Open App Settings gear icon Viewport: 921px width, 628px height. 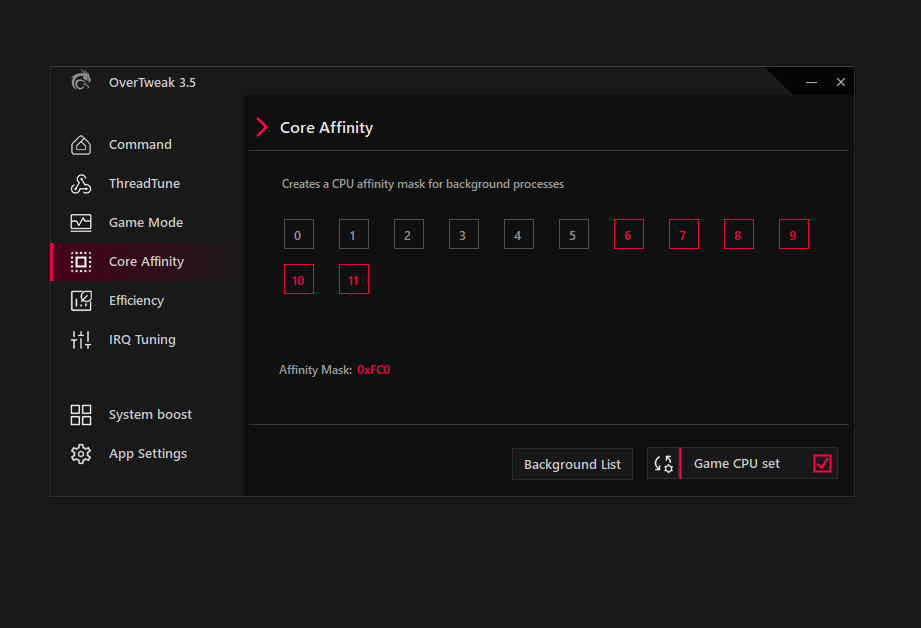[81, 454]
